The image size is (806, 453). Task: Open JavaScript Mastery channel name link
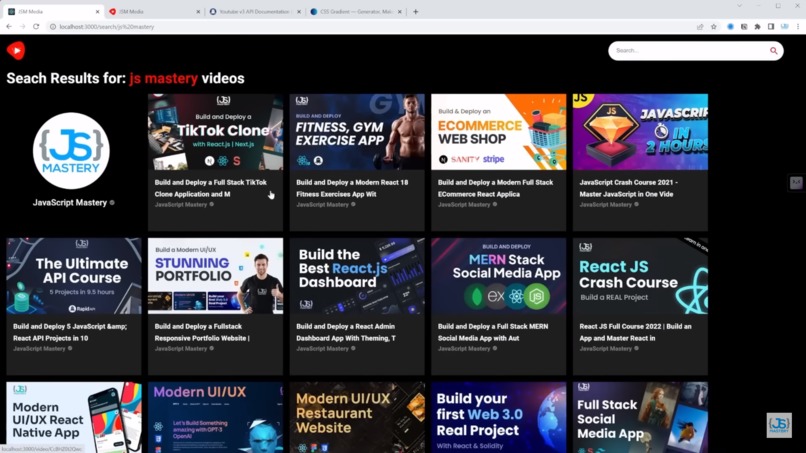tap(69, 203)
